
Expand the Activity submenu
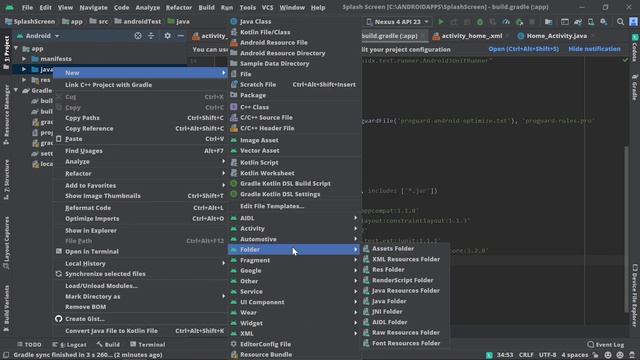pyautogui.click(x=294, y=229)
